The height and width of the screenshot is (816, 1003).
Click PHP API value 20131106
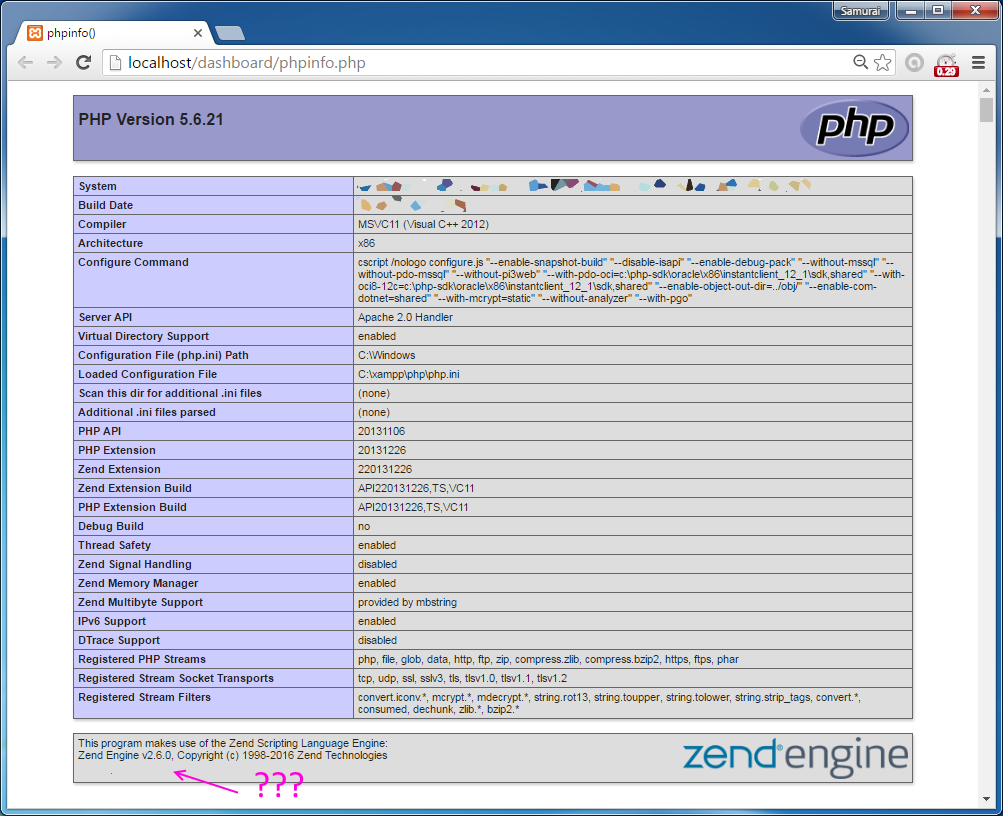[x=381, y=432]
